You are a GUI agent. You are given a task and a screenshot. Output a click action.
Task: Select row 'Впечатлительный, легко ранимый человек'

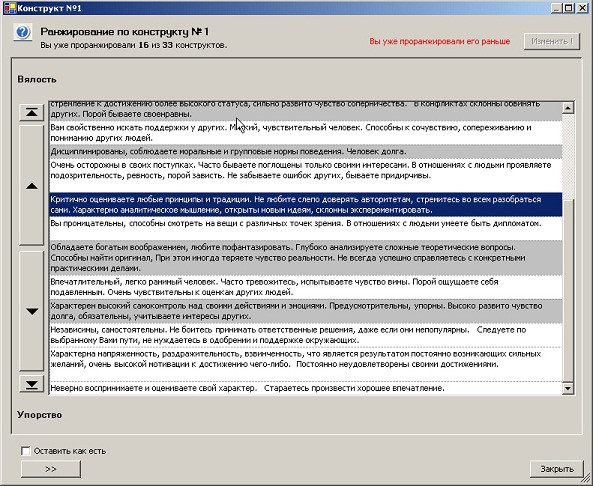[306, 287]
